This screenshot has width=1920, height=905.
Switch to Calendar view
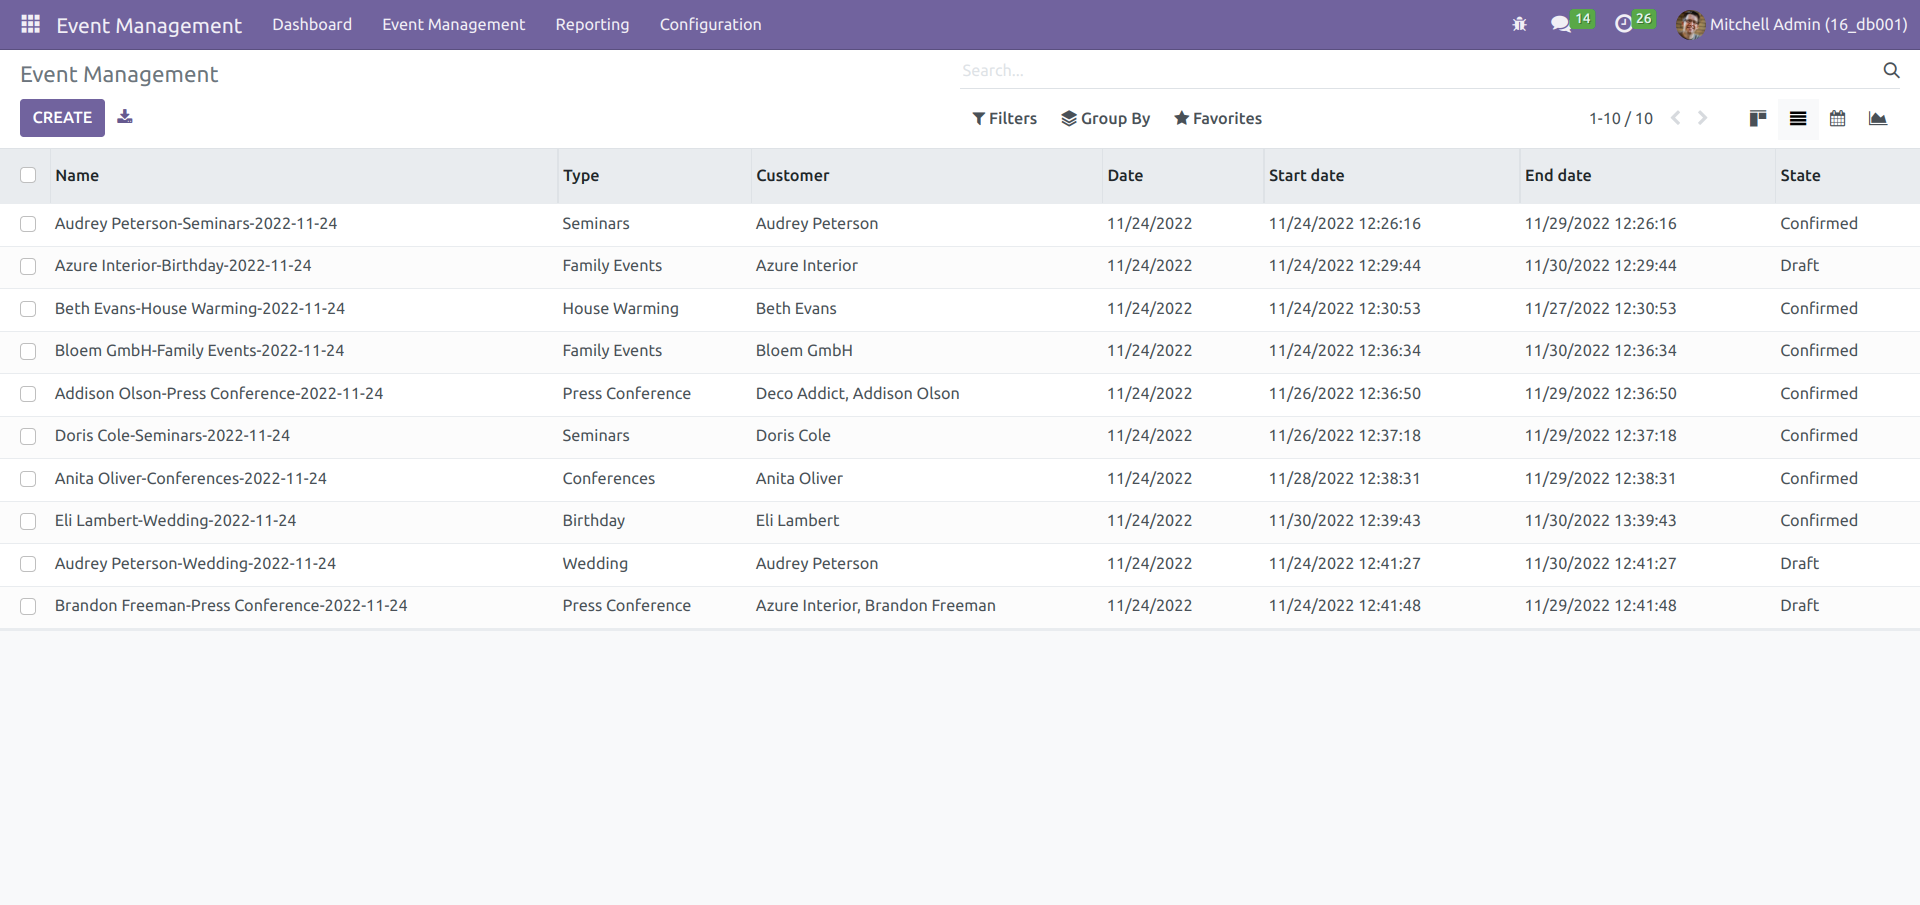click(1837, 118)
